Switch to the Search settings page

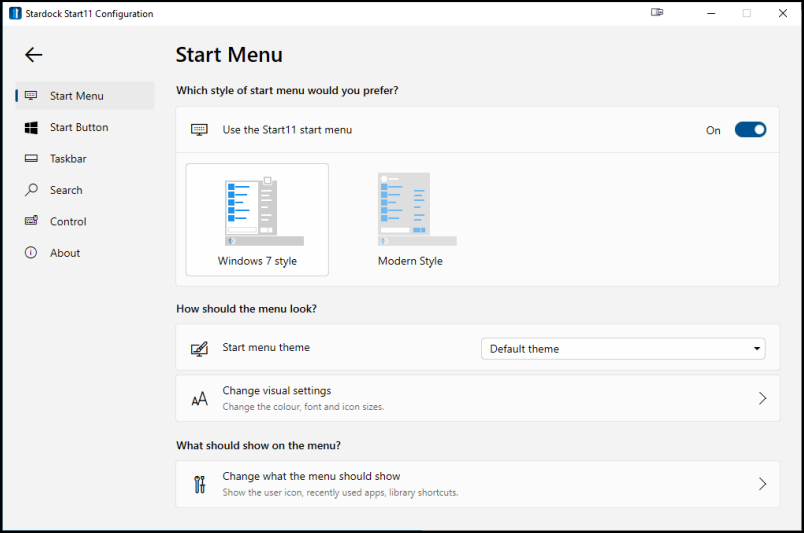[85, 190]
